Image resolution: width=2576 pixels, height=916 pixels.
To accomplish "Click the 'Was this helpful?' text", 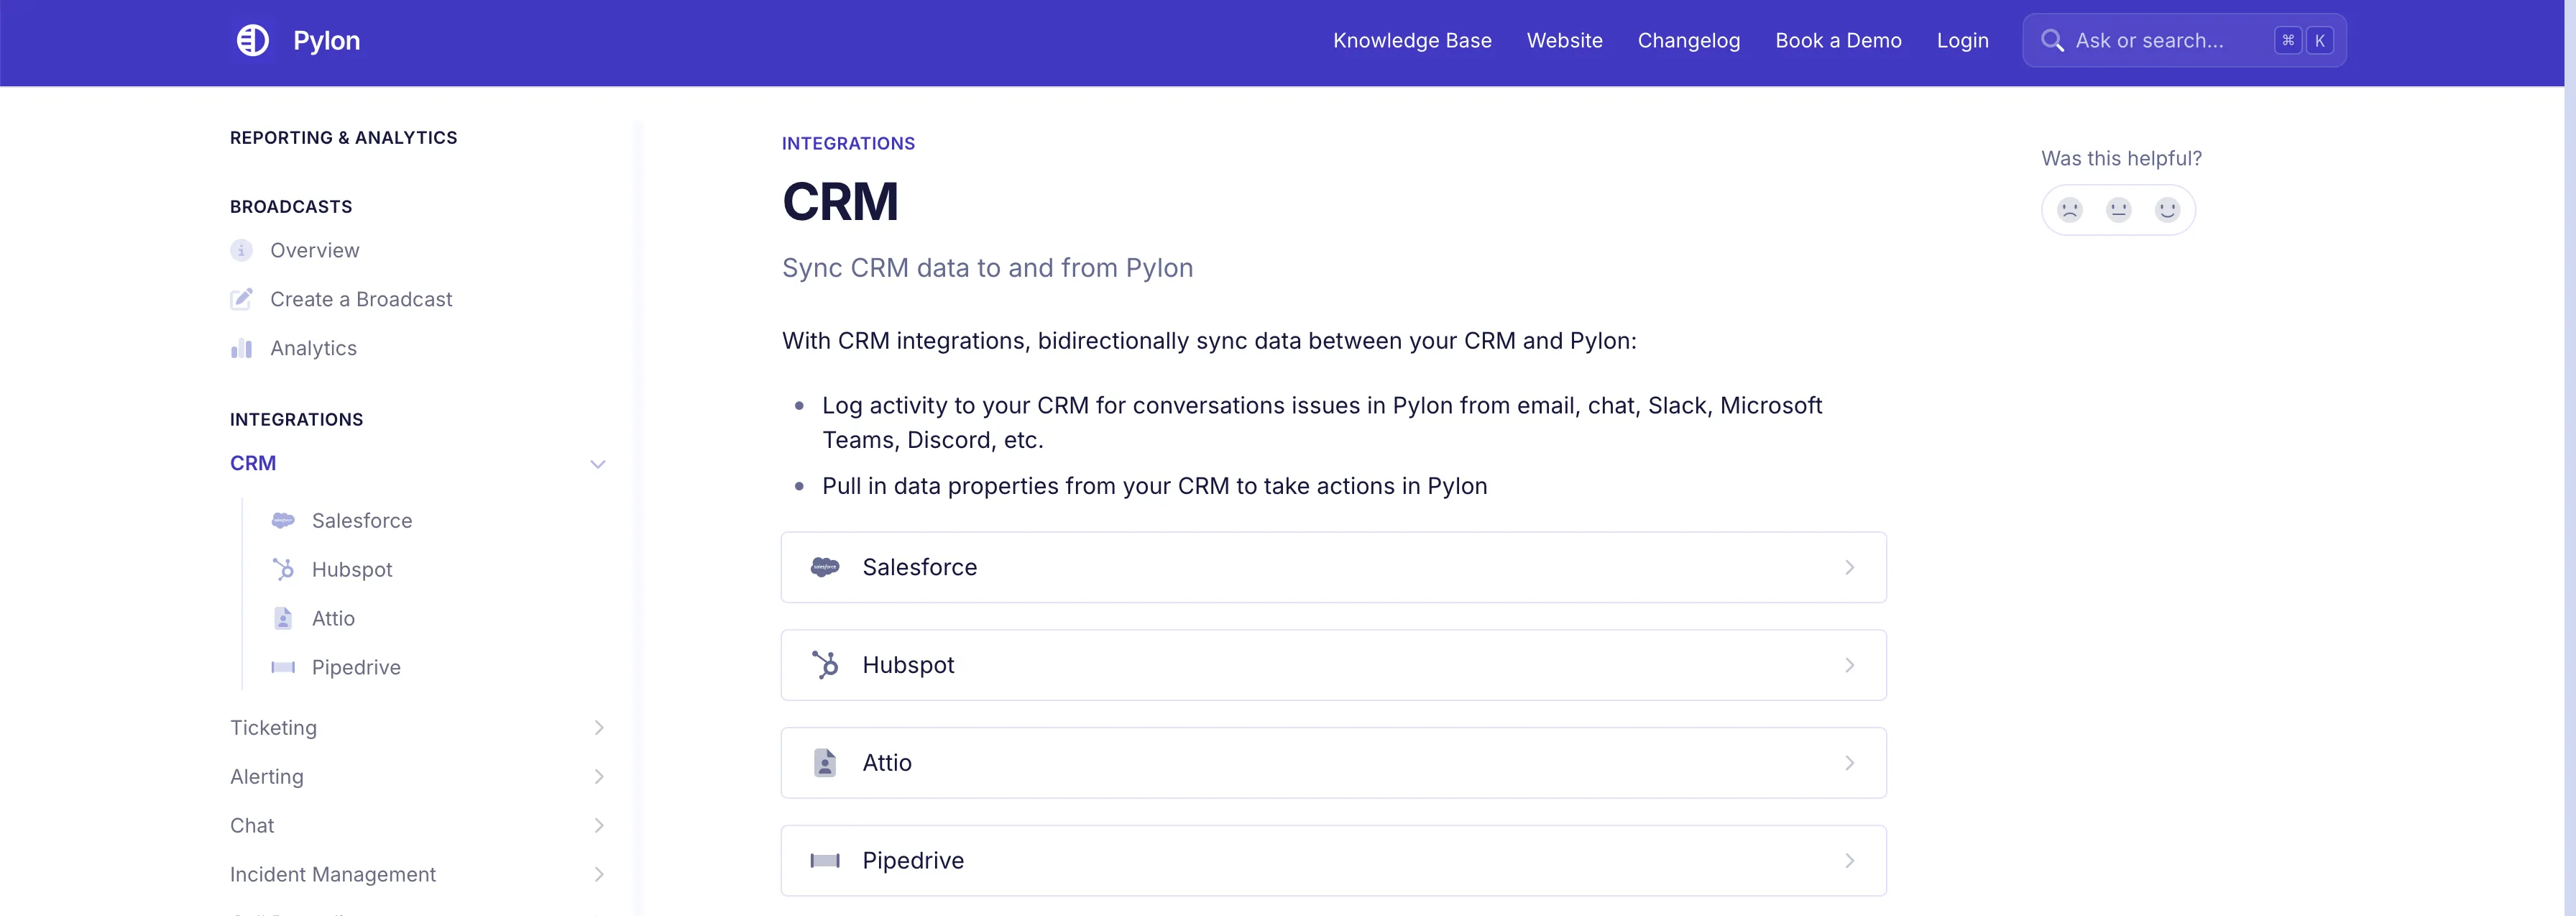I will (2121, 159).
